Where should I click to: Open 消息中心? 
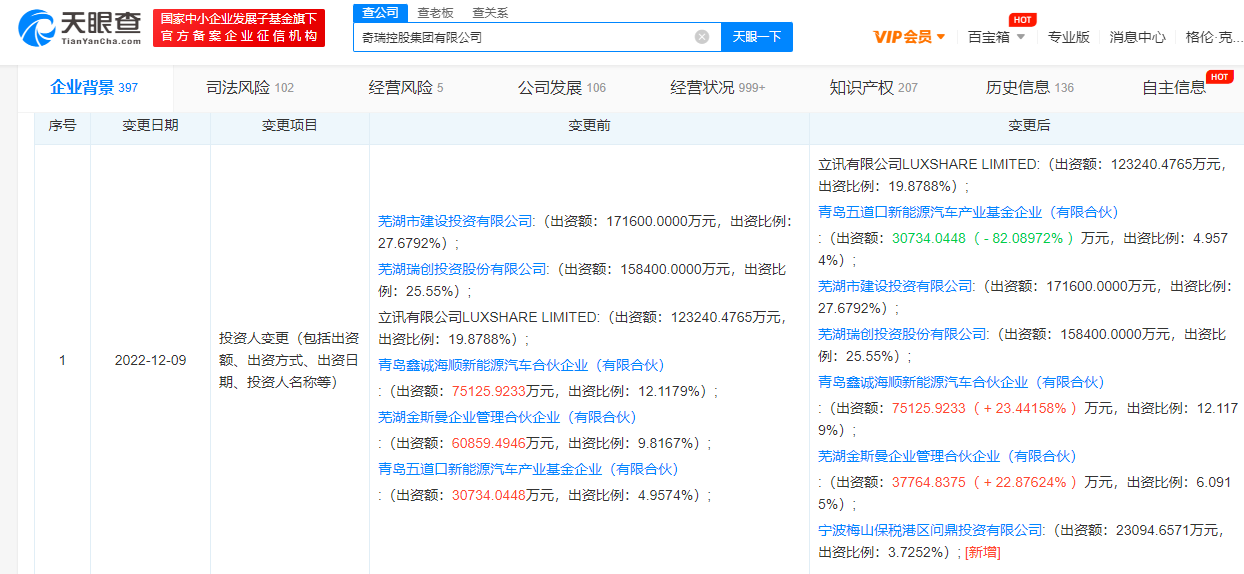coord(1137,37)
